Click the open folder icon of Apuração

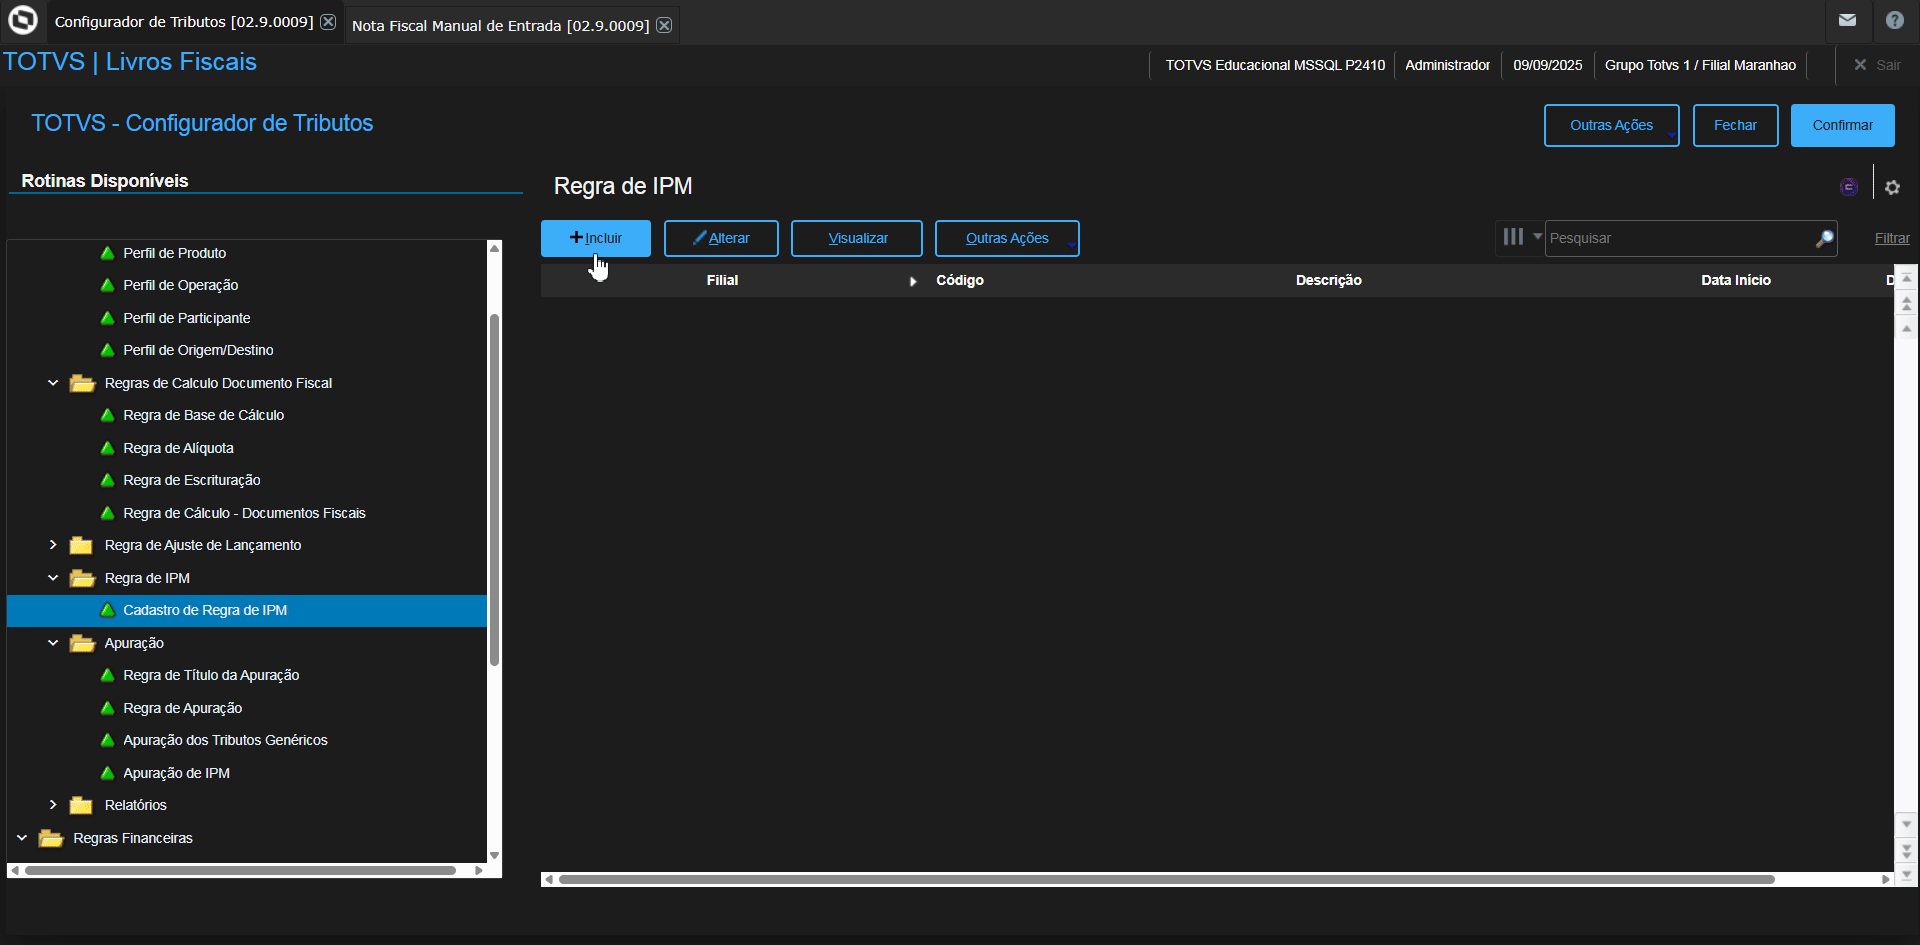(82, 643)
